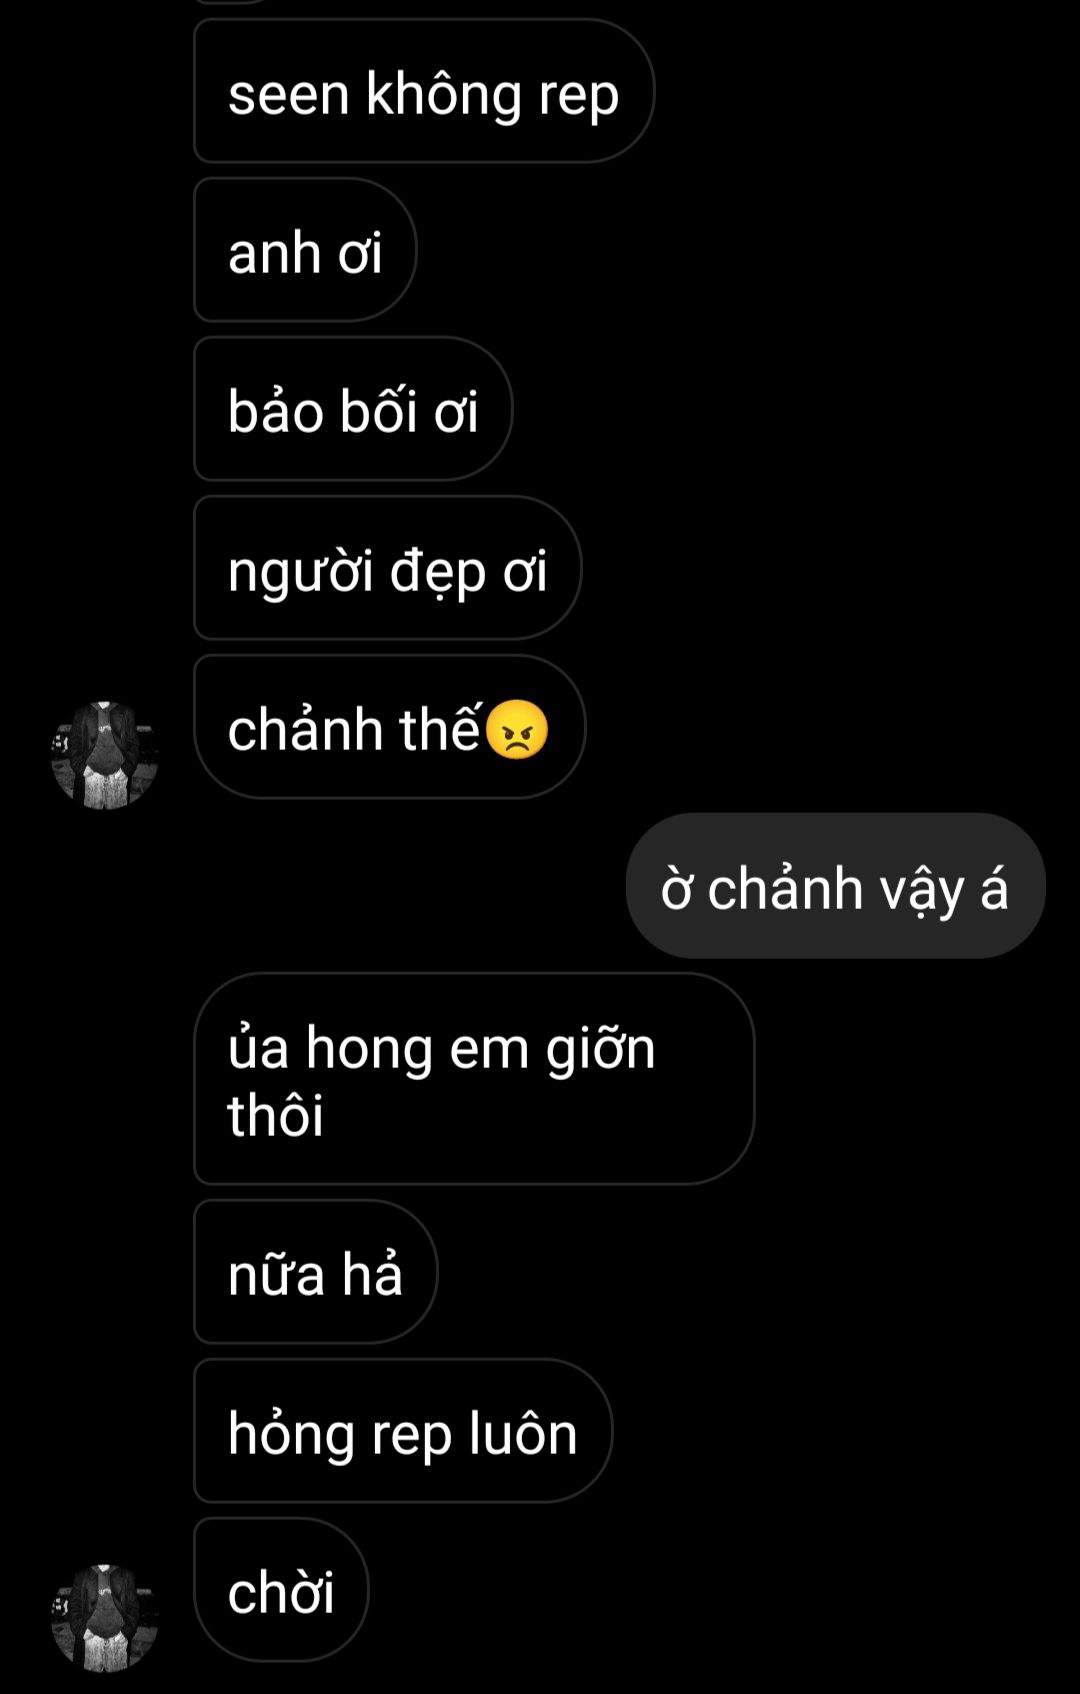This screenshot has width=1080, height=1694.
Task: Tap the sent reply 'ờ chảnh vậy á'
Action: click(836, 886)
